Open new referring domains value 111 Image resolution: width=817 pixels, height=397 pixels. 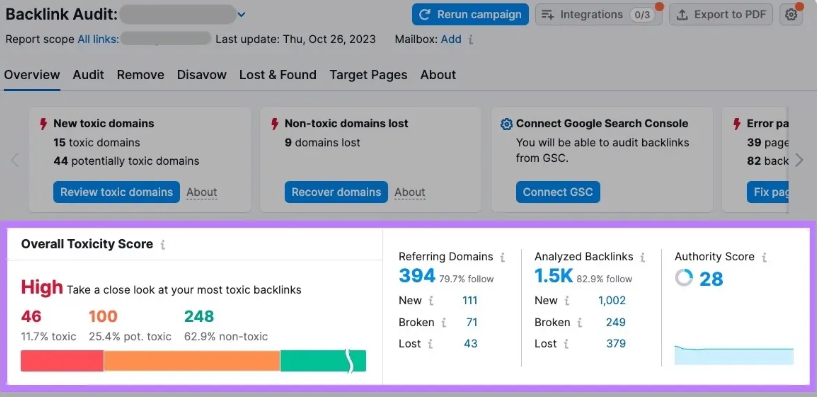coord(469,301)
